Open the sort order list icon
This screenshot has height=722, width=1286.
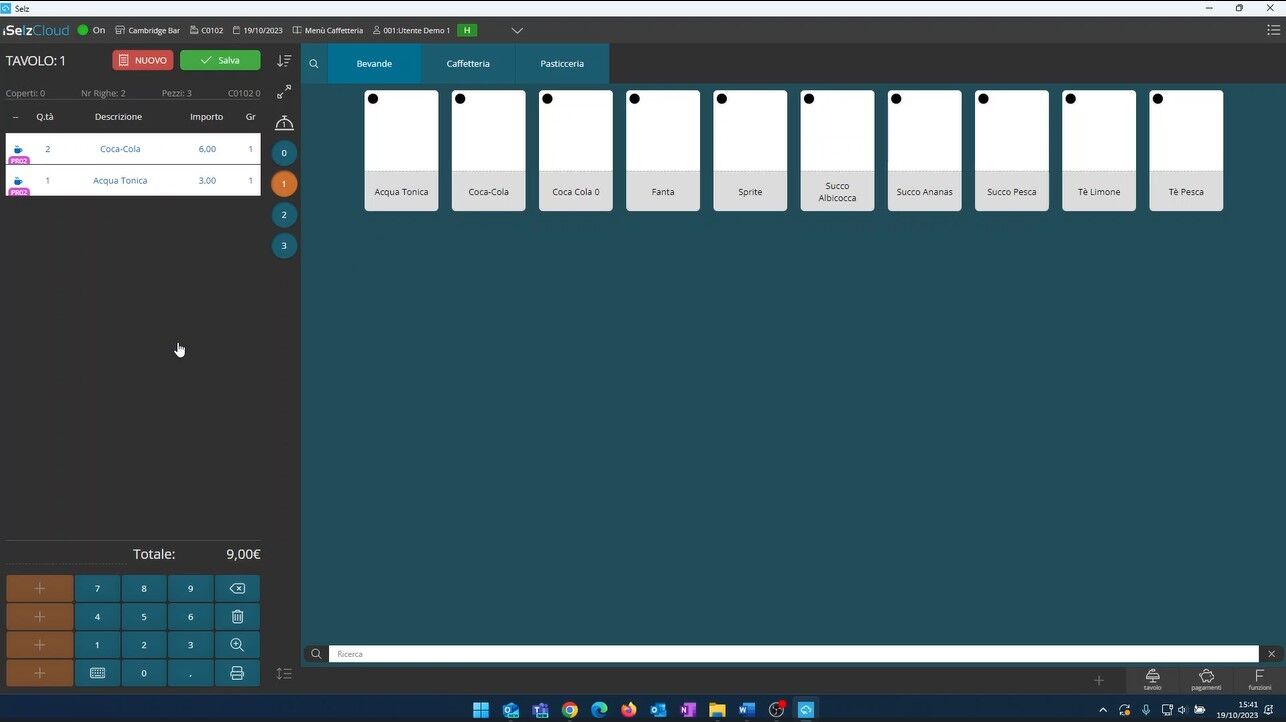(x=284, y=61)
